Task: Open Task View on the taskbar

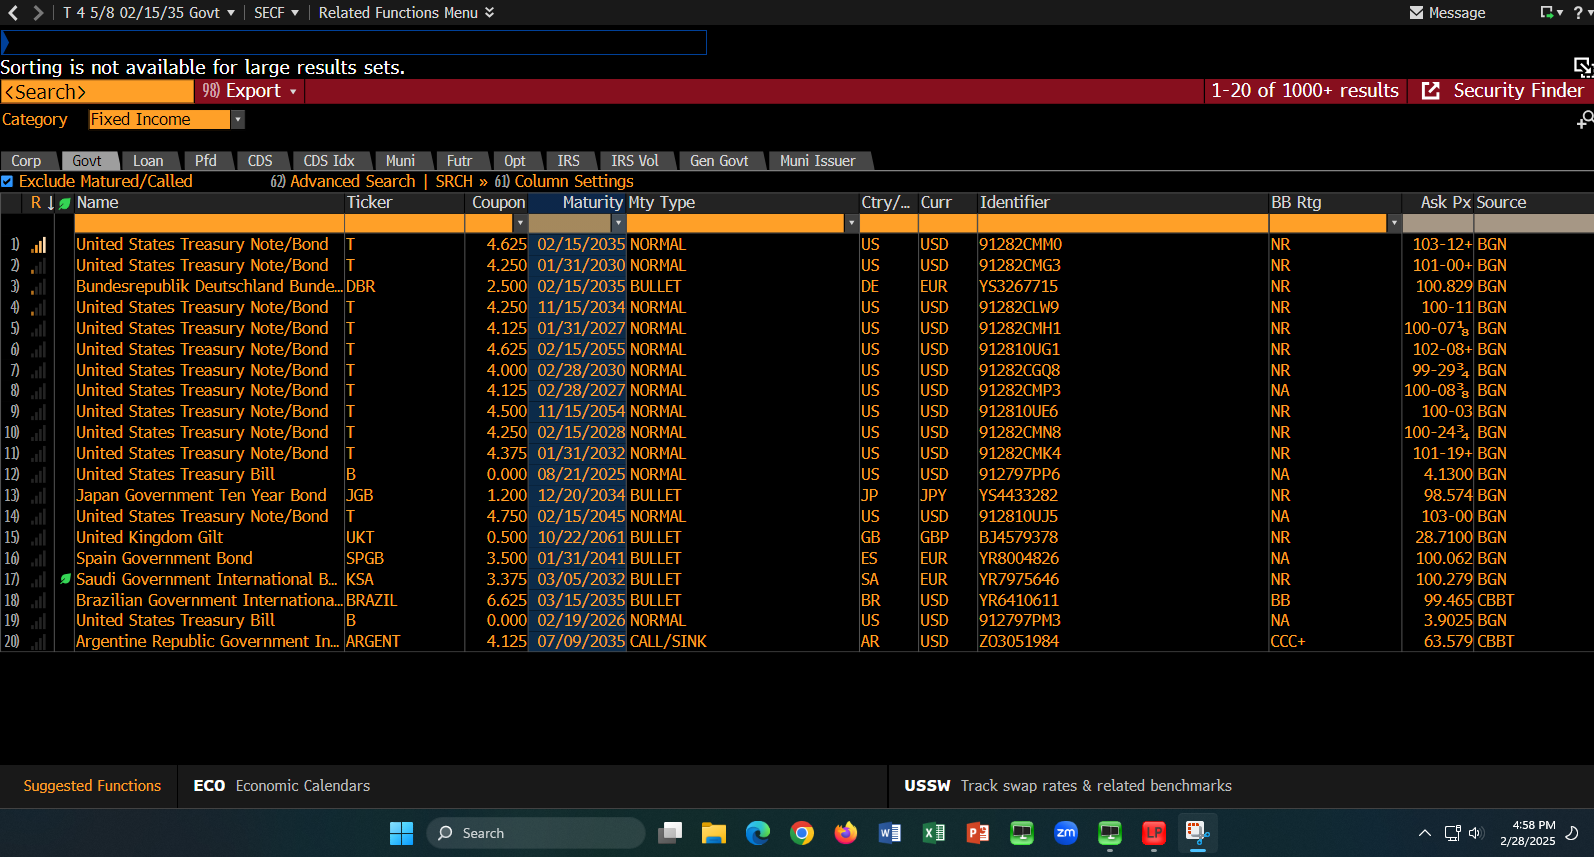Action: pyautogui.click(x=670, y=833)
